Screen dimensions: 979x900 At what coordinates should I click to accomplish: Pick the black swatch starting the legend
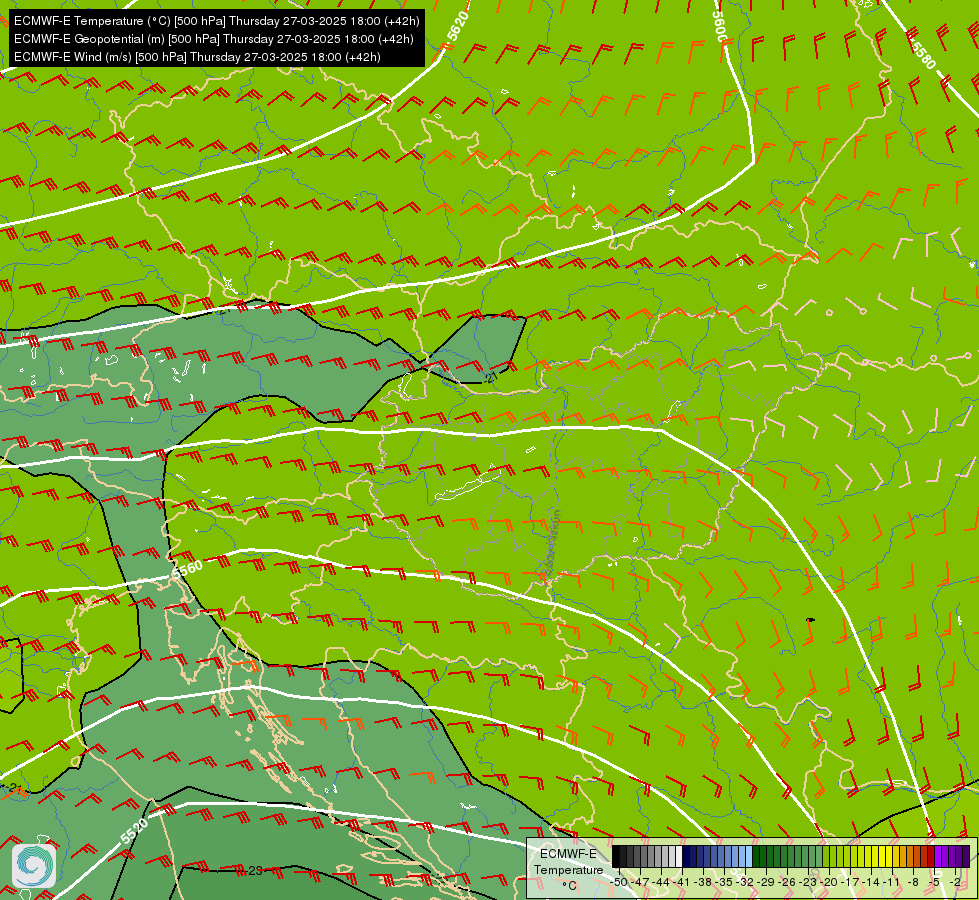[x=616, y=856]
